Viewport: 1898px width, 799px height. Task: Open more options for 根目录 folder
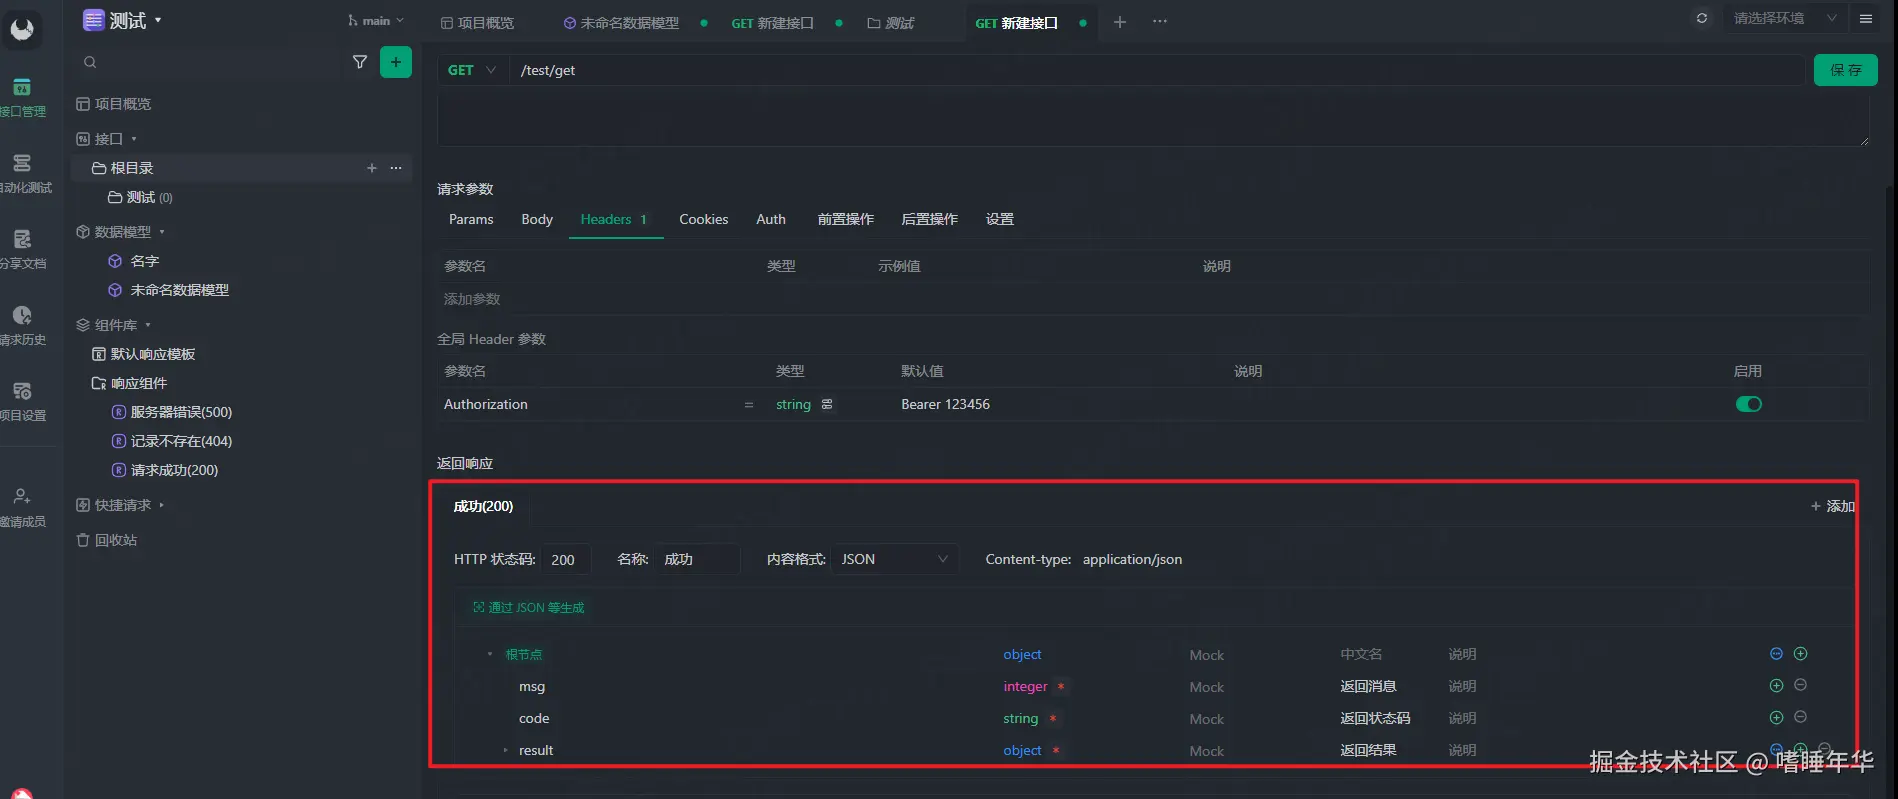point(396,168)
